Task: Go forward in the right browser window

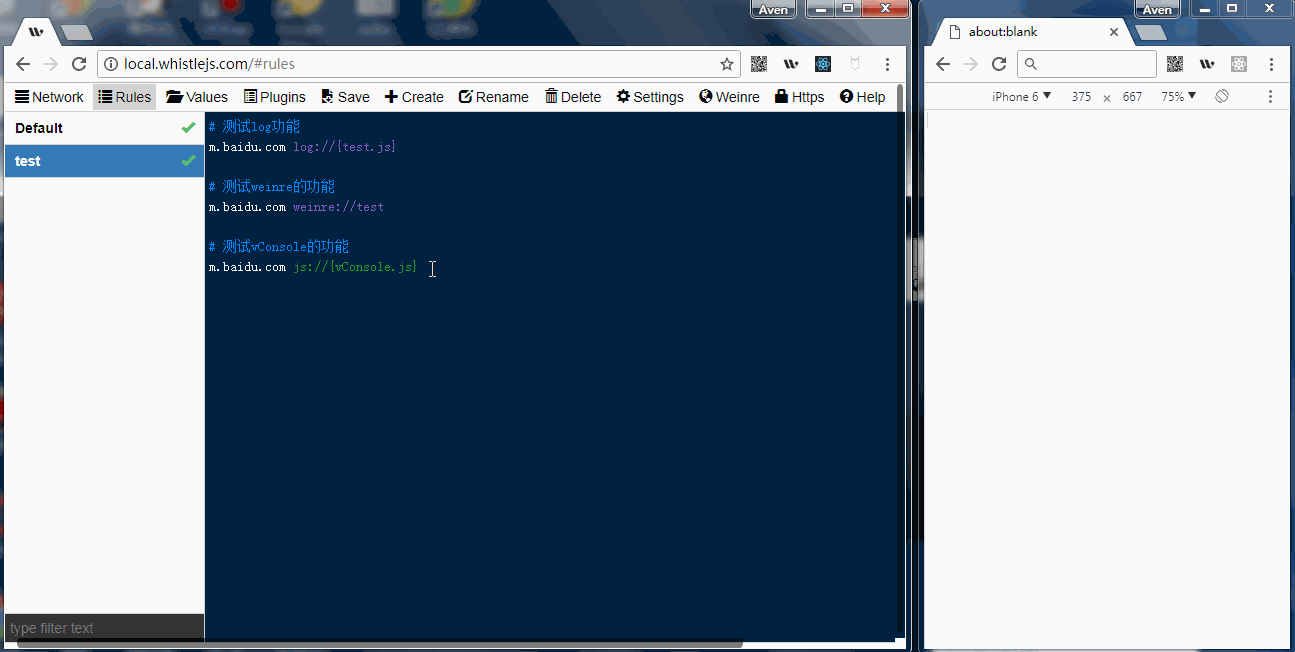Action: click(970, 64)
